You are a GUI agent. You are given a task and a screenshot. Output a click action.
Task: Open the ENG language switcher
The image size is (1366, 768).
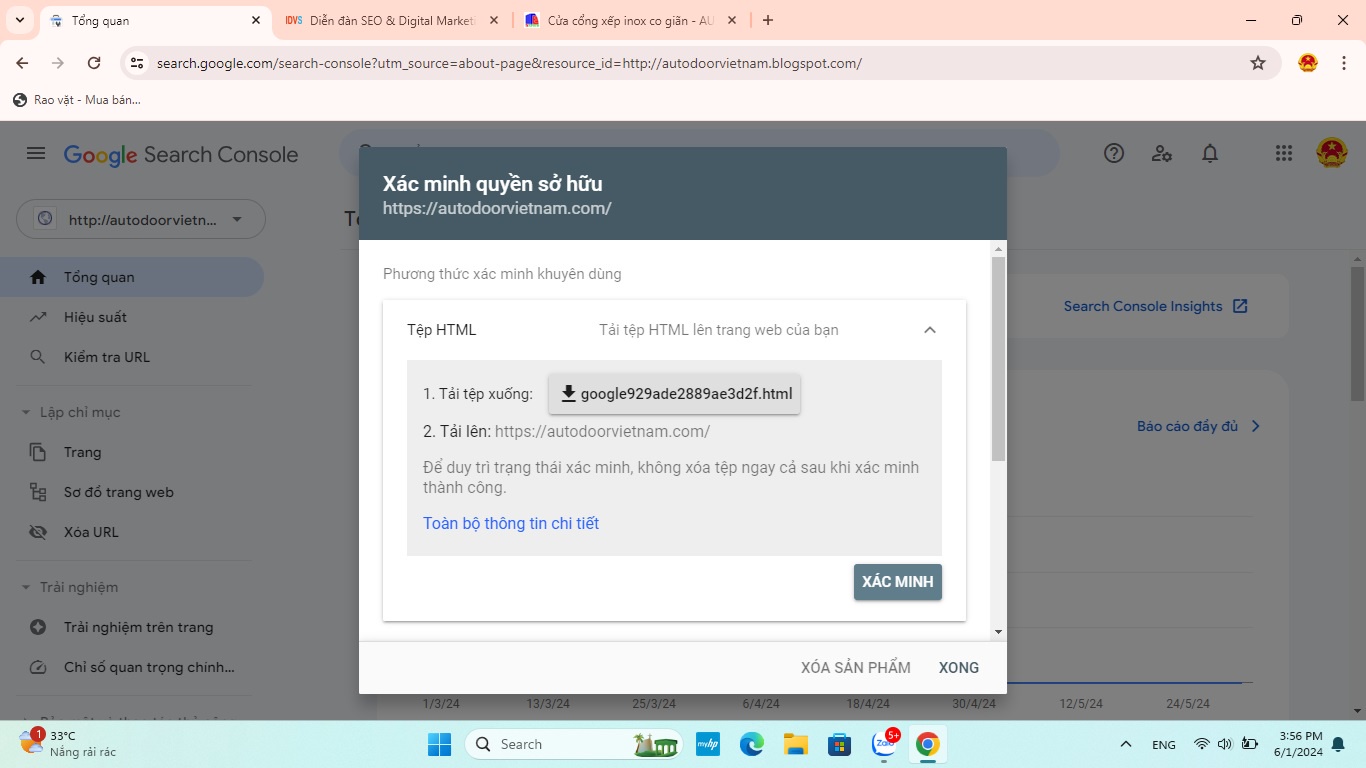(x=1164, y=744)
